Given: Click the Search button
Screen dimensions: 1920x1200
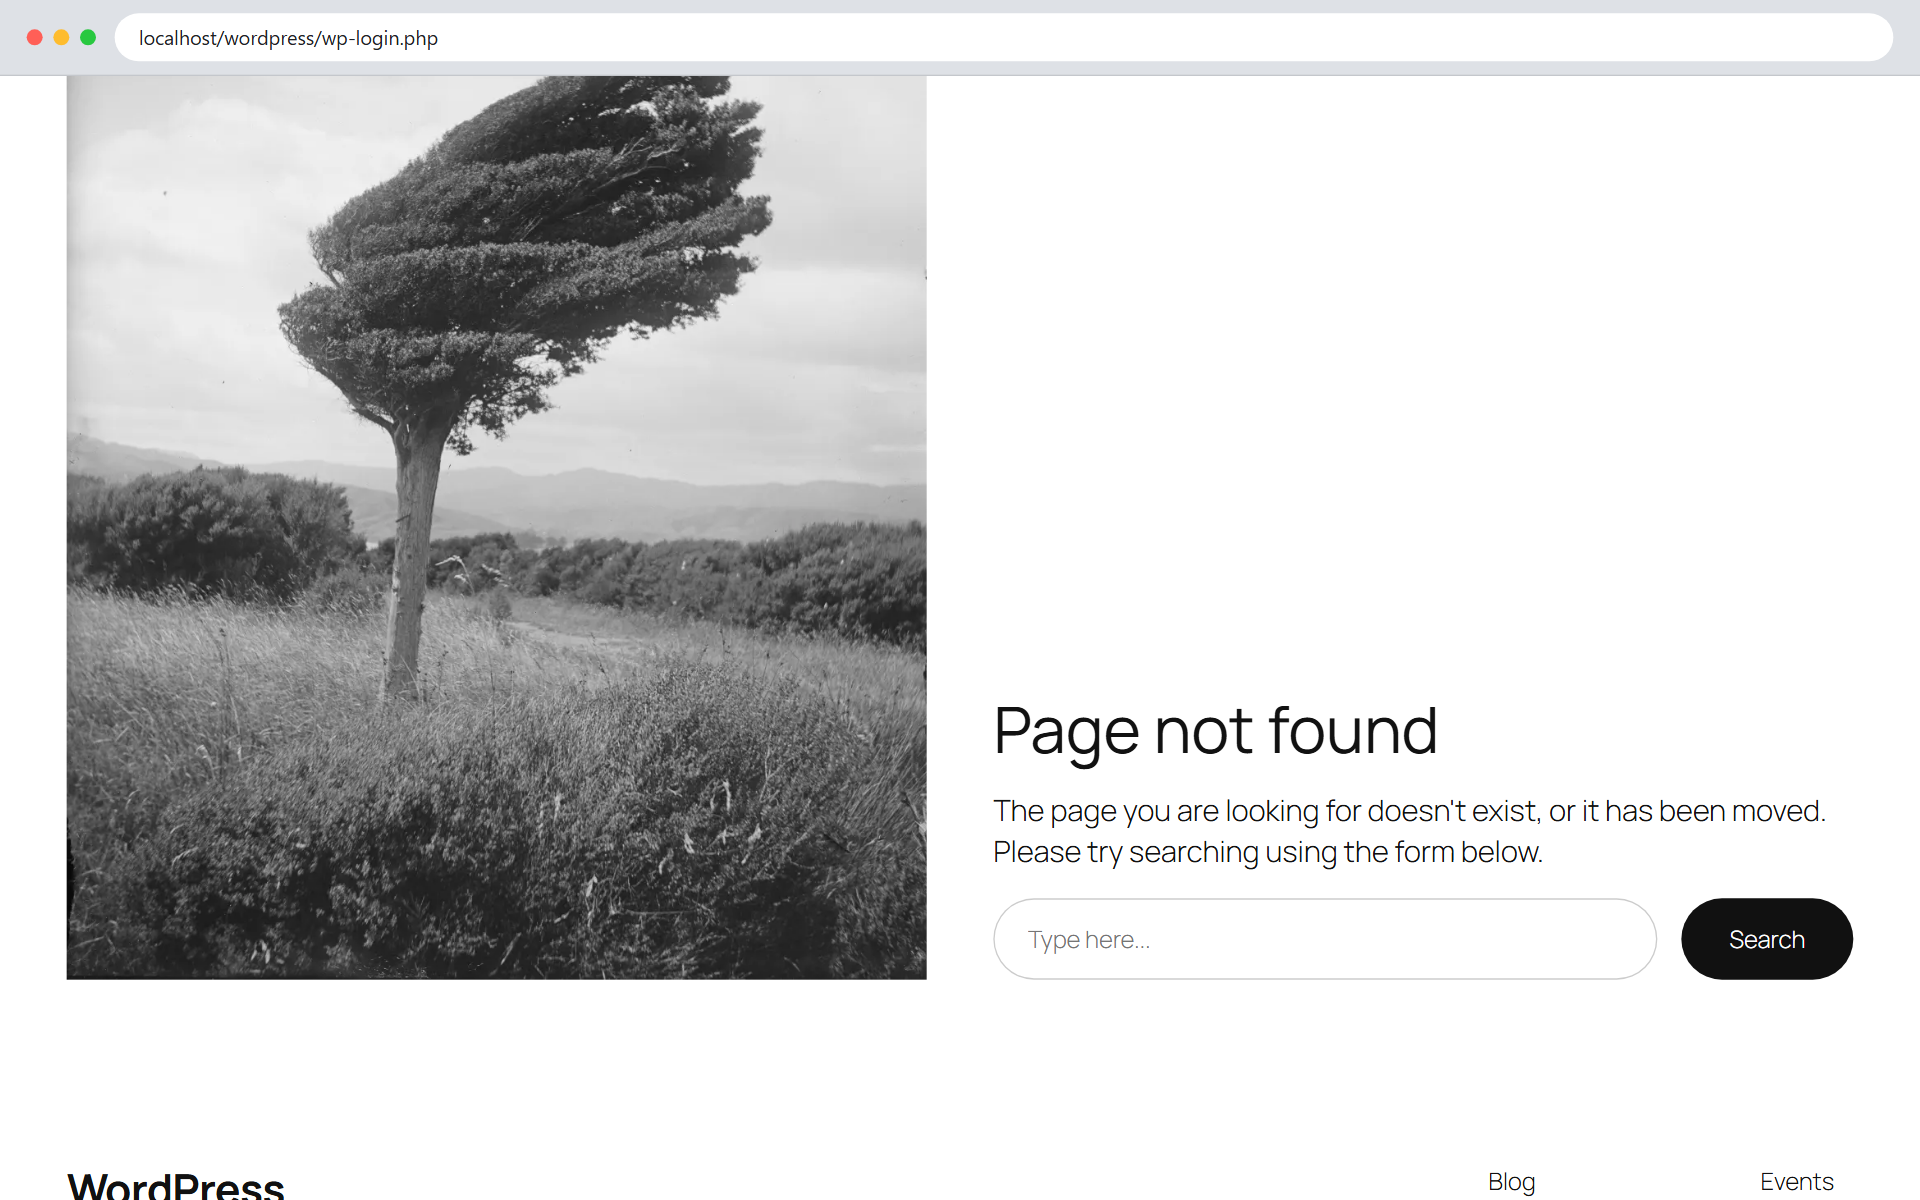Looking at the screenshot, I should [1766, 939].
